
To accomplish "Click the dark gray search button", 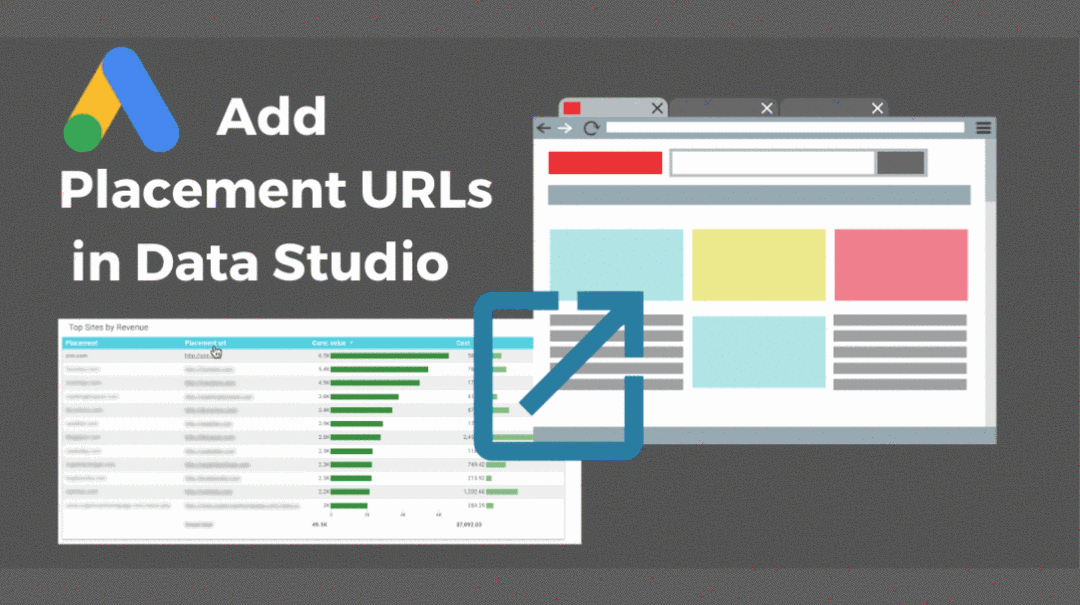I will click(900, 162).
